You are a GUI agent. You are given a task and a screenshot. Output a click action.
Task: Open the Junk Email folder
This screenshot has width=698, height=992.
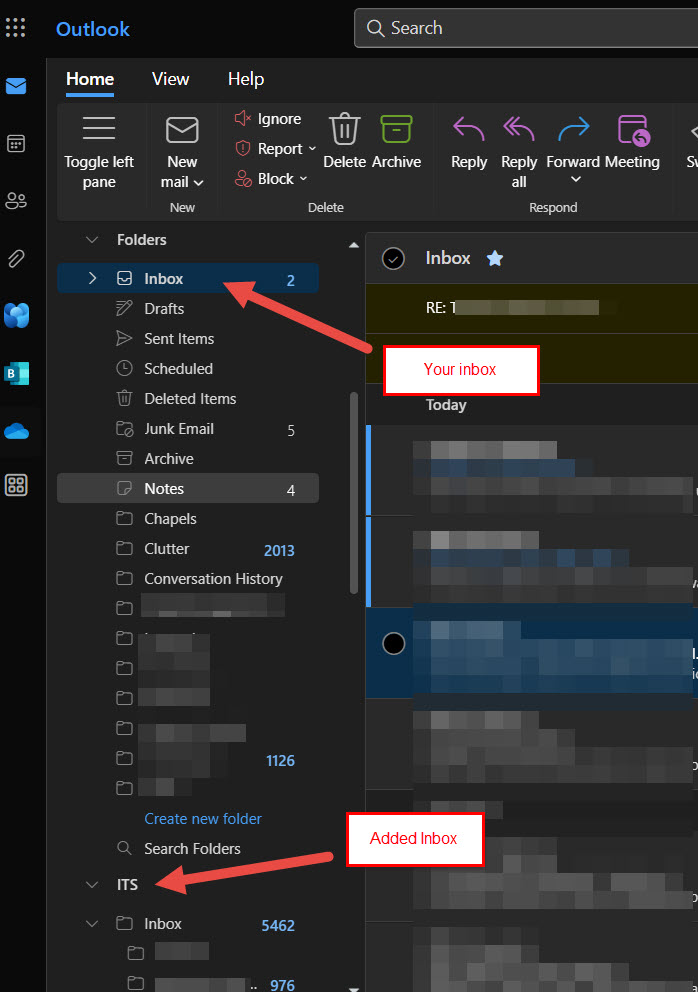pyautogui.click(x=188, y=429)
